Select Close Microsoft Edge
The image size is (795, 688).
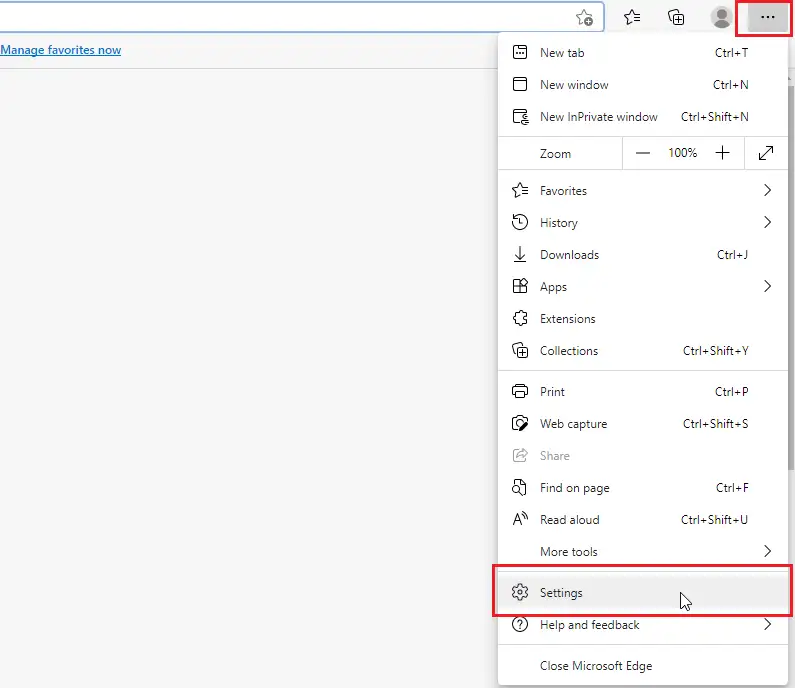tap(642, 666)
